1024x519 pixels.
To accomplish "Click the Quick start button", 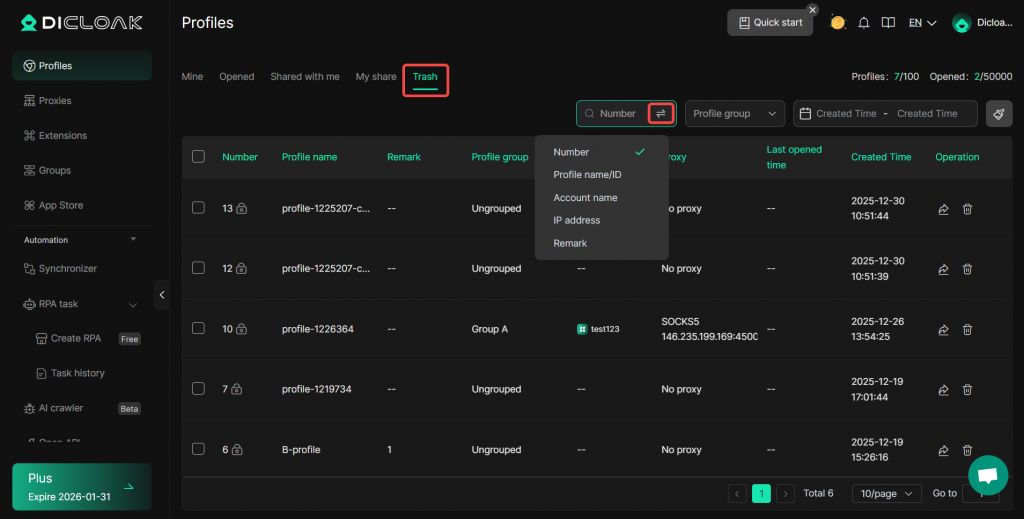I will click(x=770, y=23).
